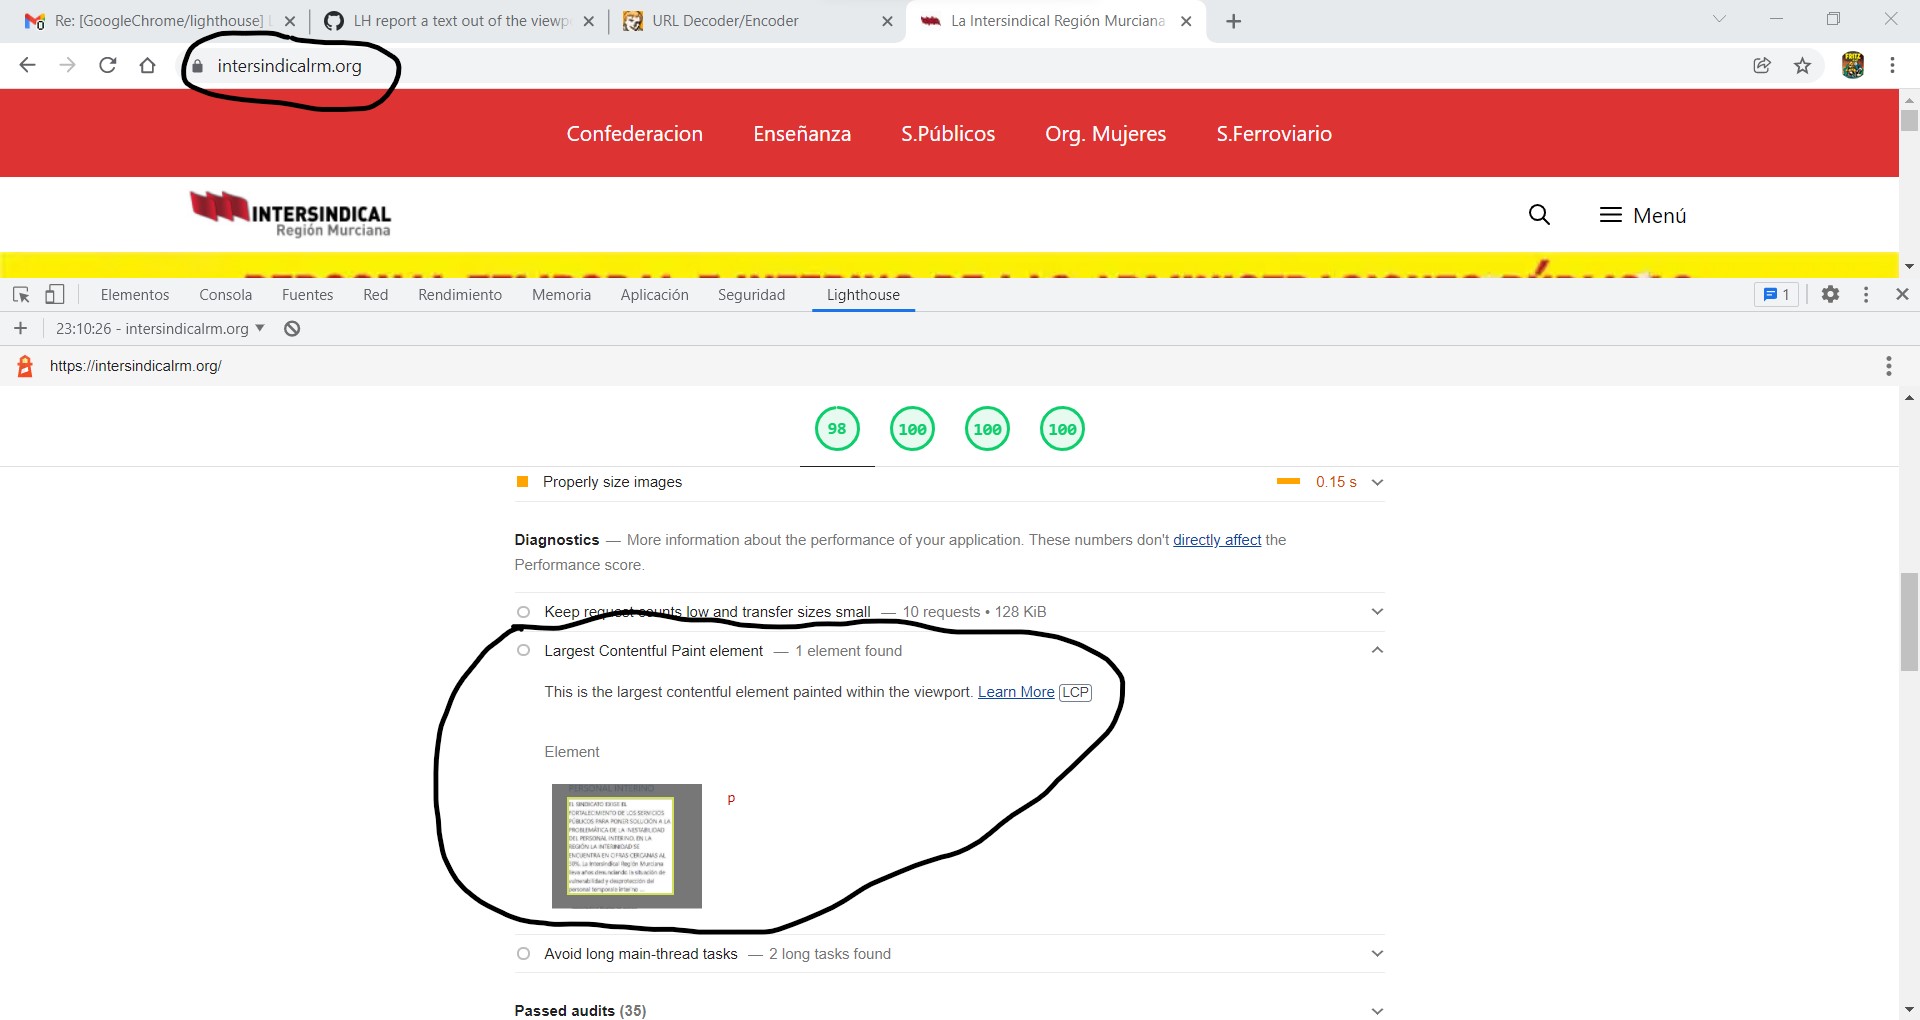Open the Confederacion navigation link
Screen dimensions: 1920x1020
[x=634, y=132]
